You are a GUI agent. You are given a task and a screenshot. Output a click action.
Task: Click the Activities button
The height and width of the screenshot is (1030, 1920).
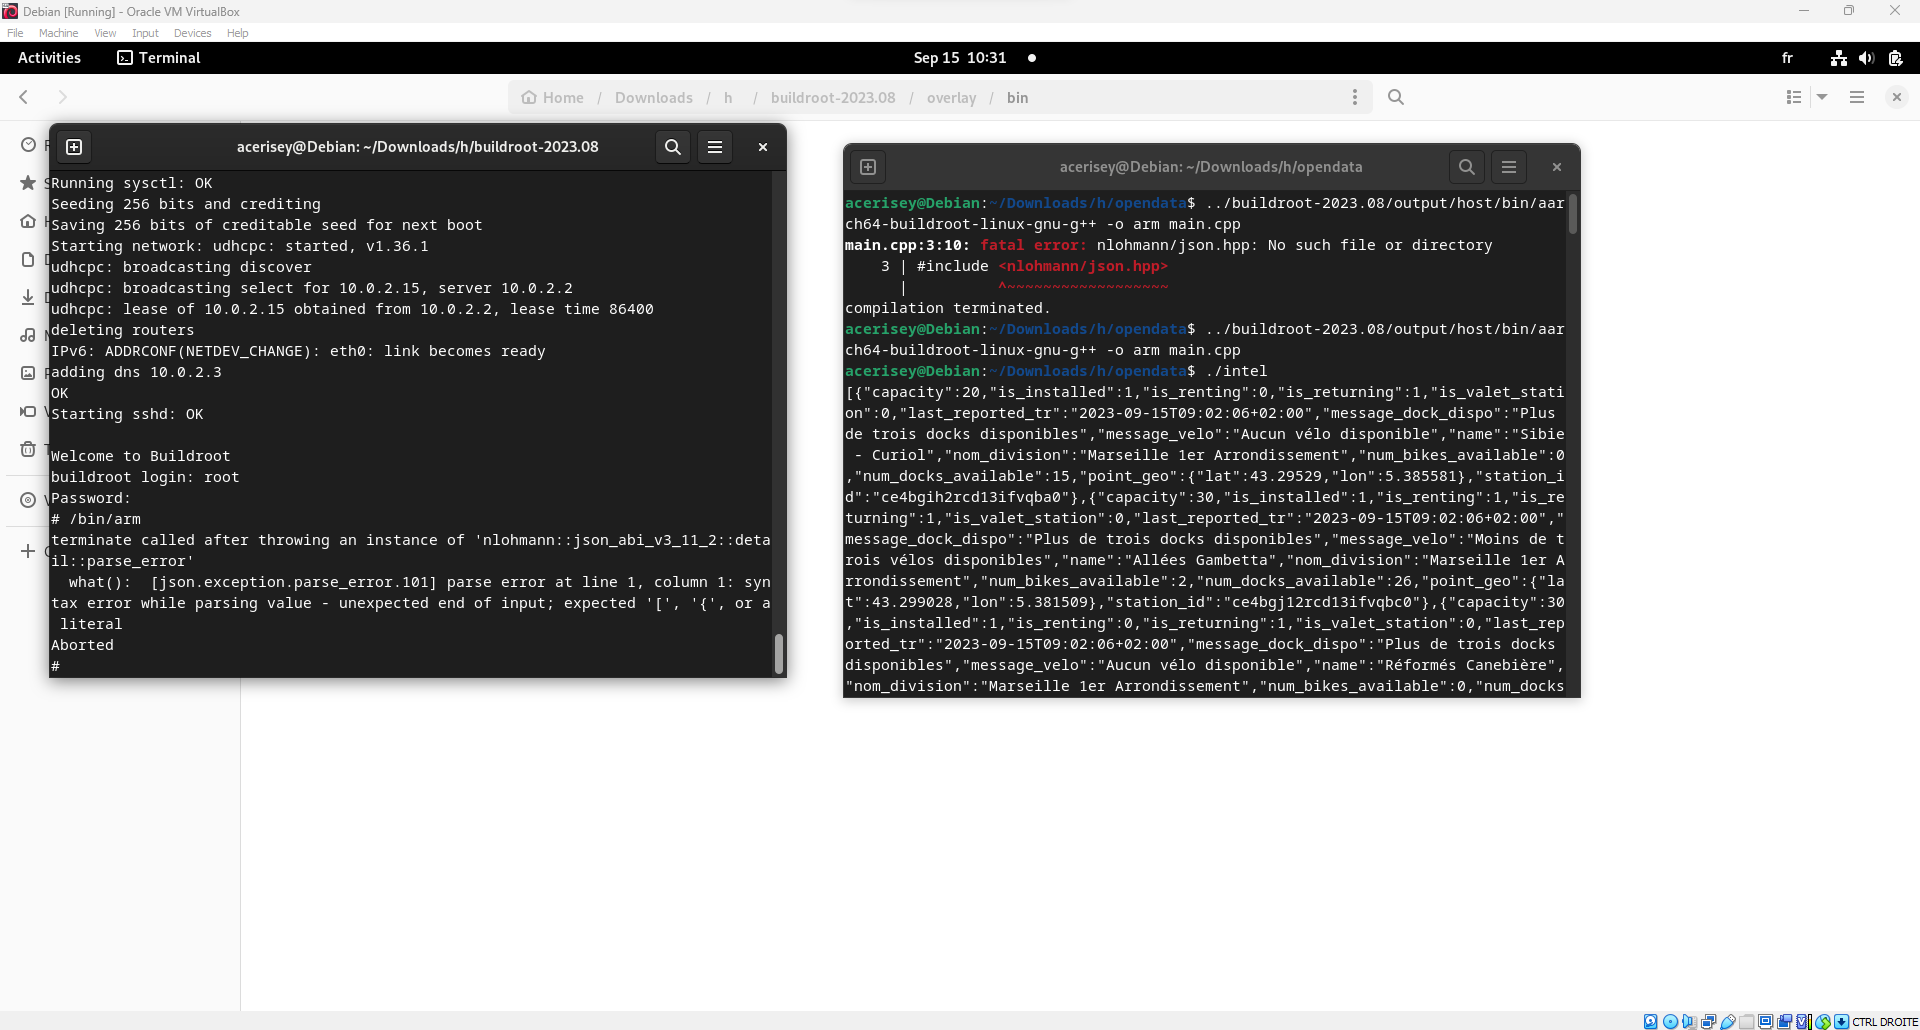point(49,58)
